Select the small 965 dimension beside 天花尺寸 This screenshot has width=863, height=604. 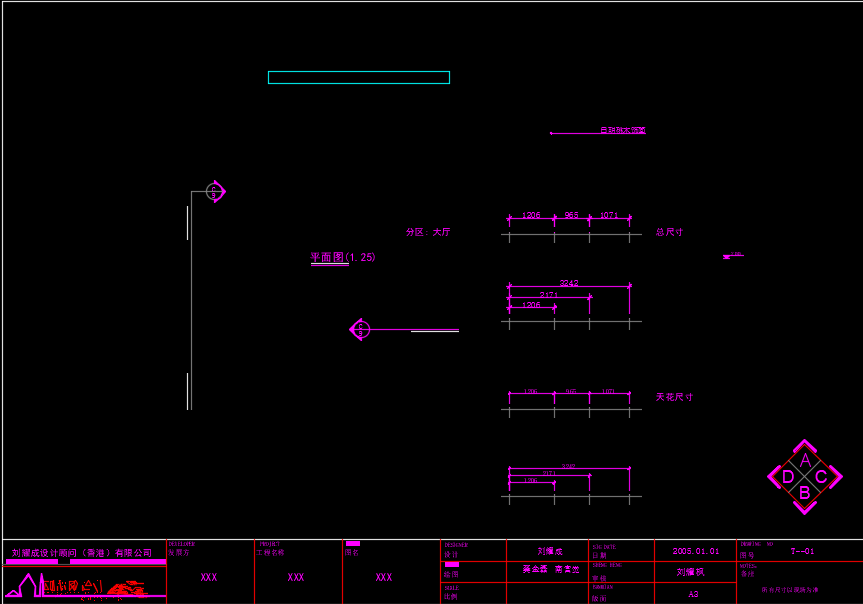coord(571,391)
